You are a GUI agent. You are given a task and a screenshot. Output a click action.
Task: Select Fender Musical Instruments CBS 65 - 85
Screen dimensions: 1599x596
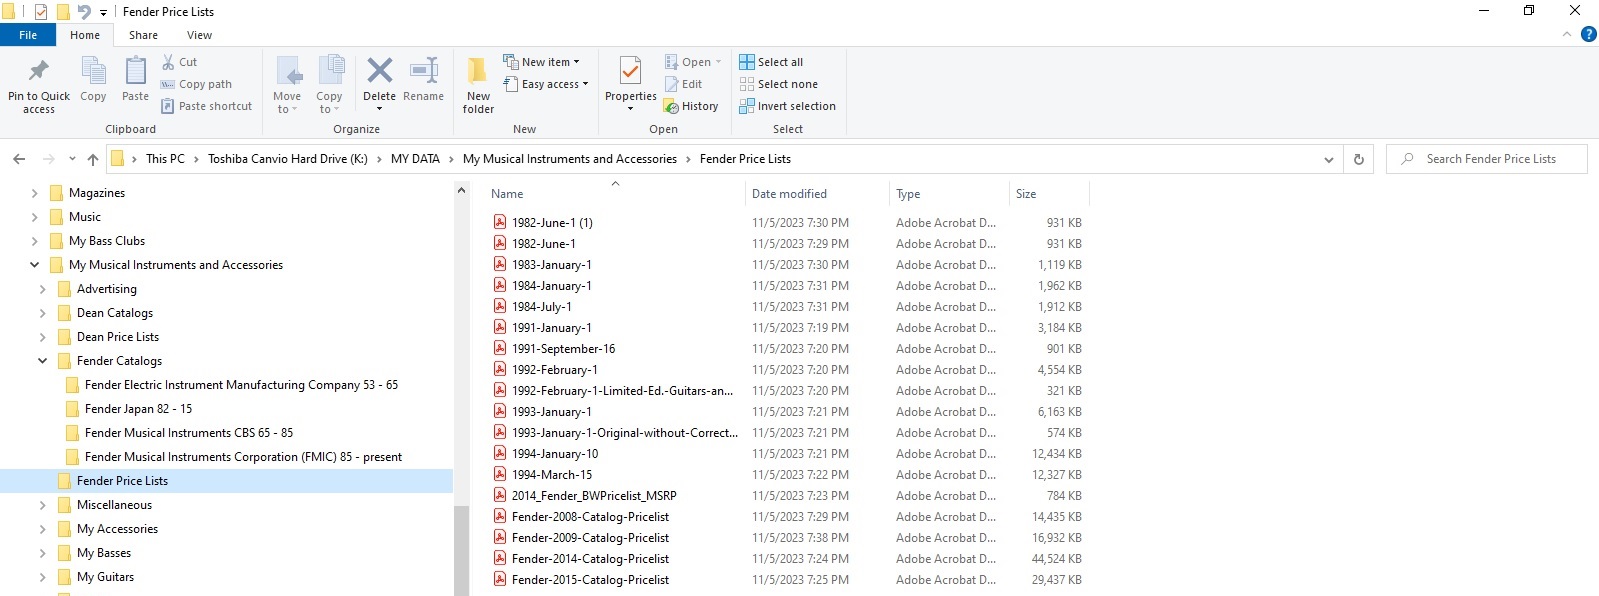pyautogui.click(x=189, y=433)
